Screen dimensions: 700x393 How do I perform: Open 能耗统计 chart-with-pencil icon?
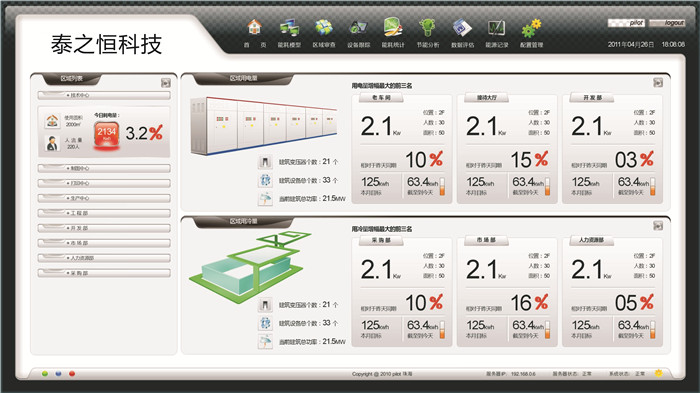[393, 27]
